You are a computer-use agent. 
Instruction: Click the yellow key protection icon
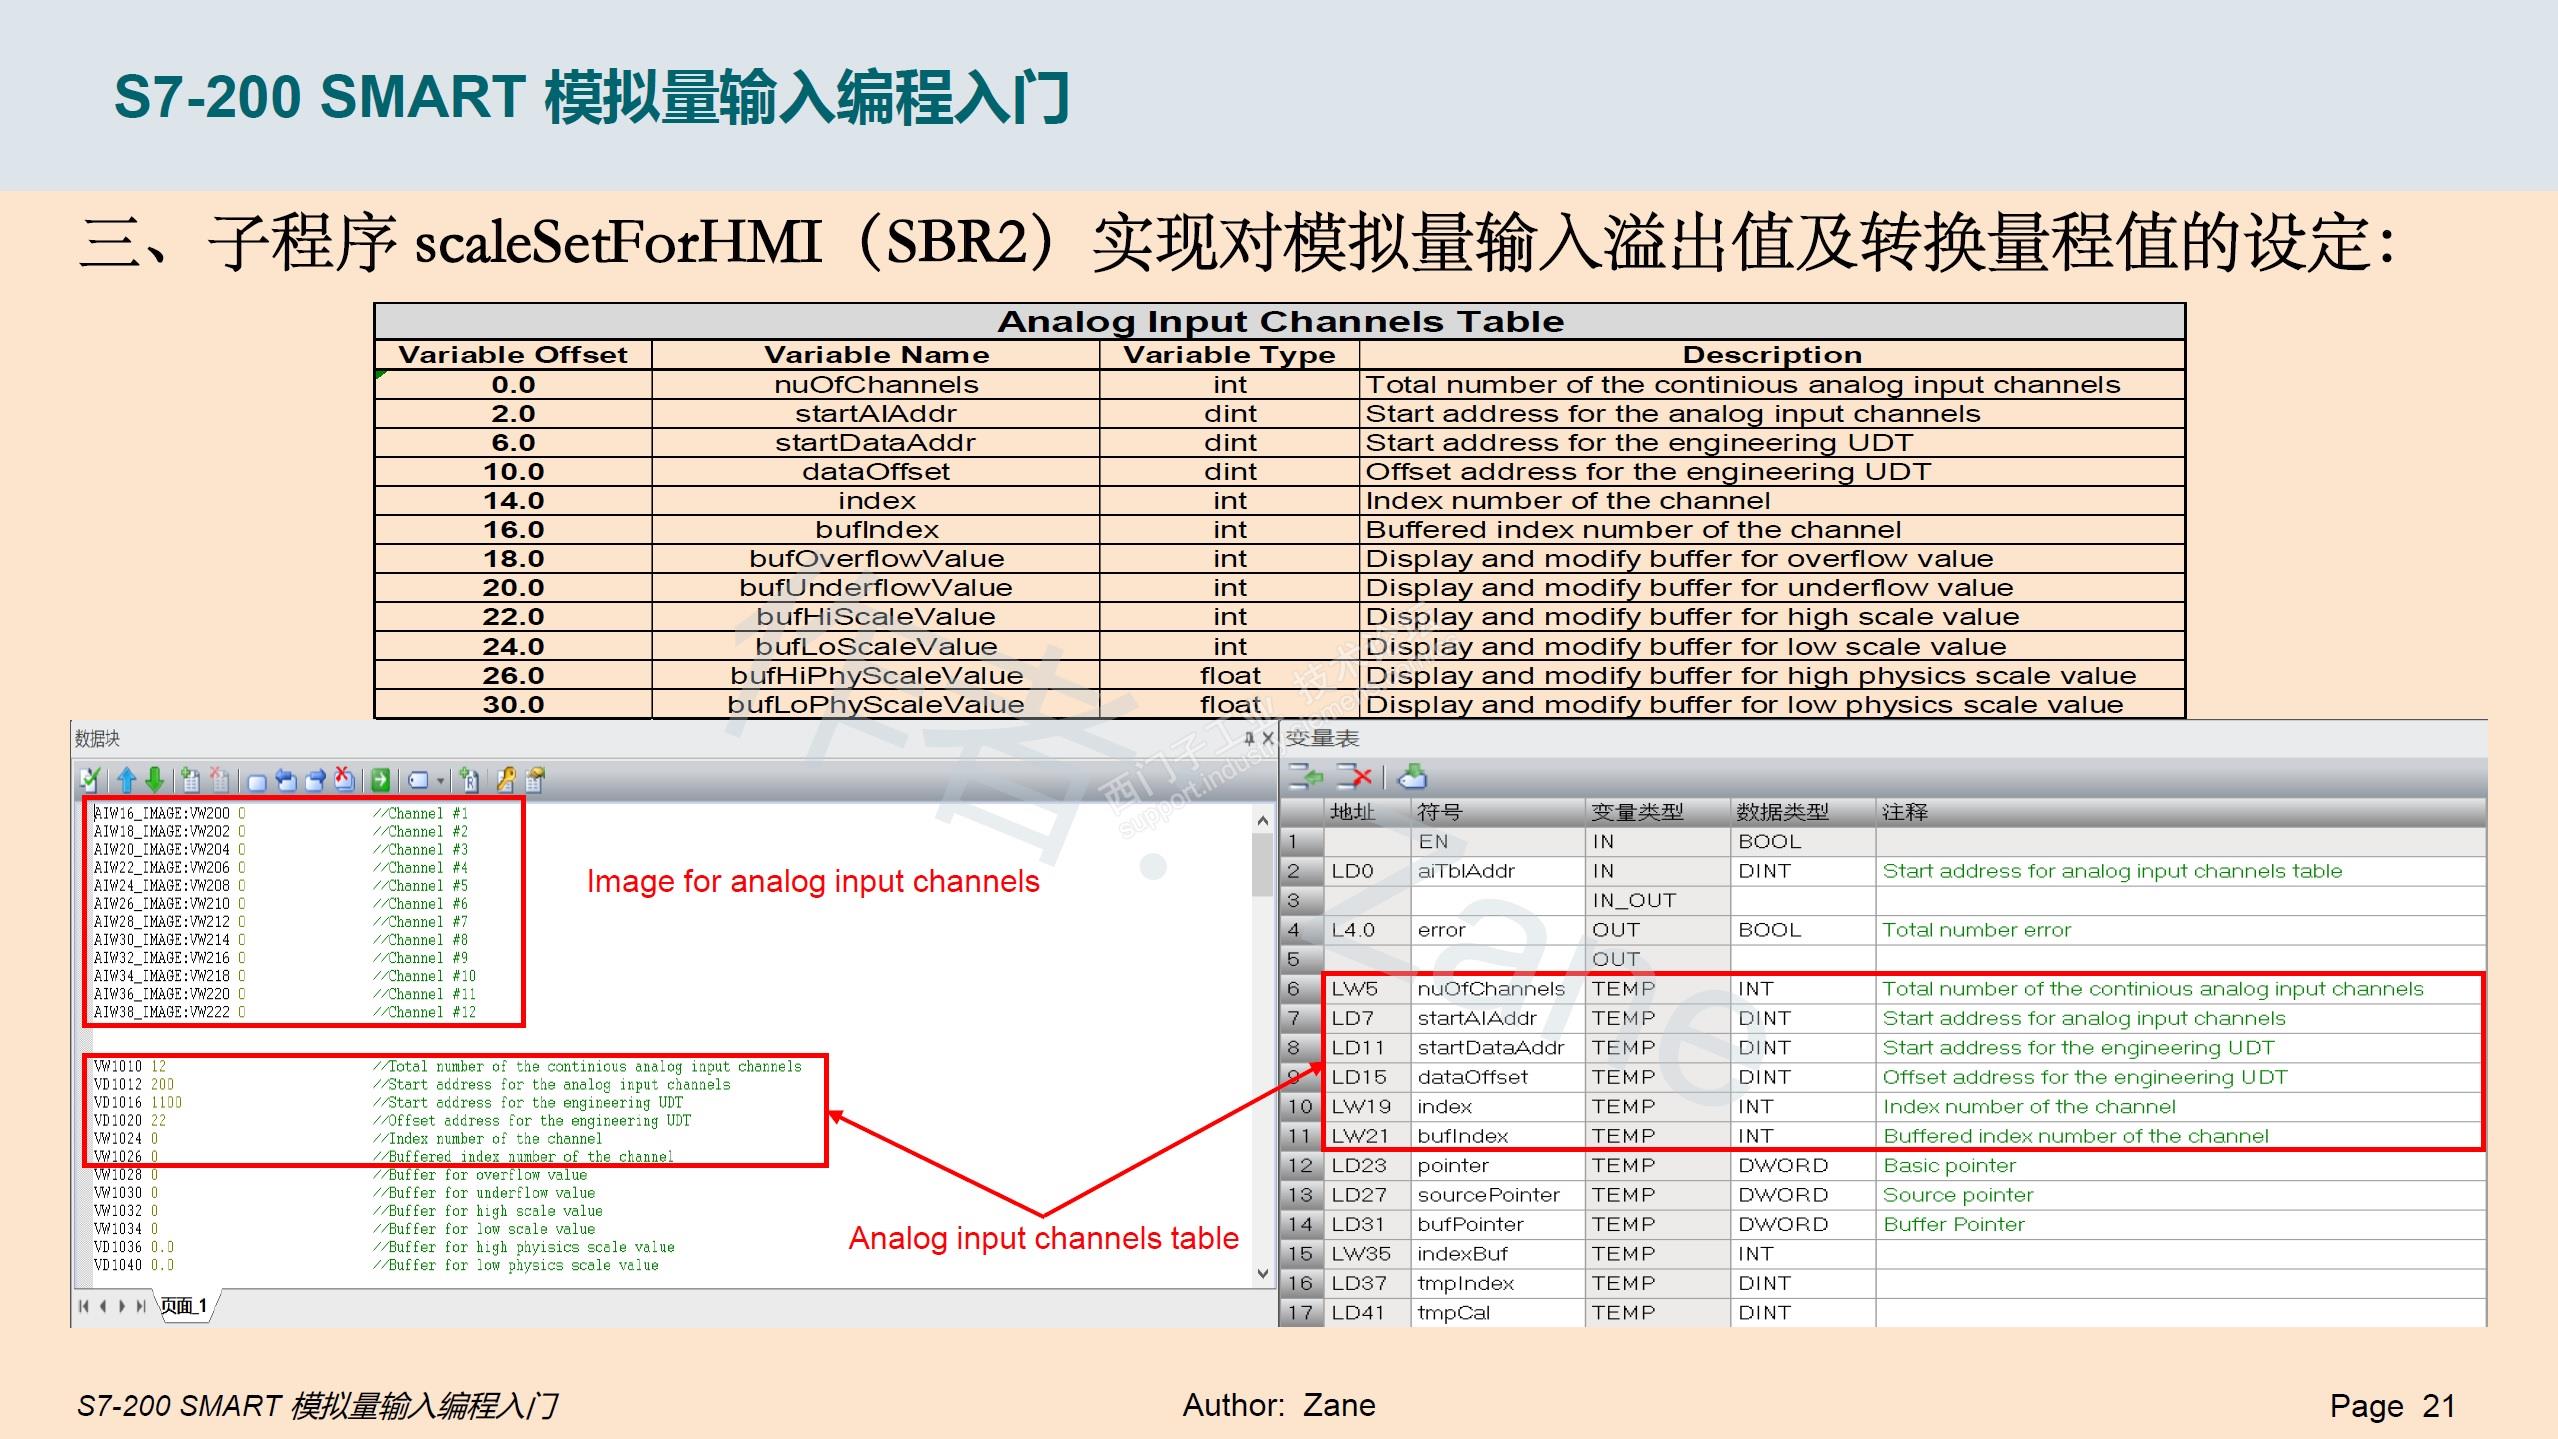coord(506,780)
